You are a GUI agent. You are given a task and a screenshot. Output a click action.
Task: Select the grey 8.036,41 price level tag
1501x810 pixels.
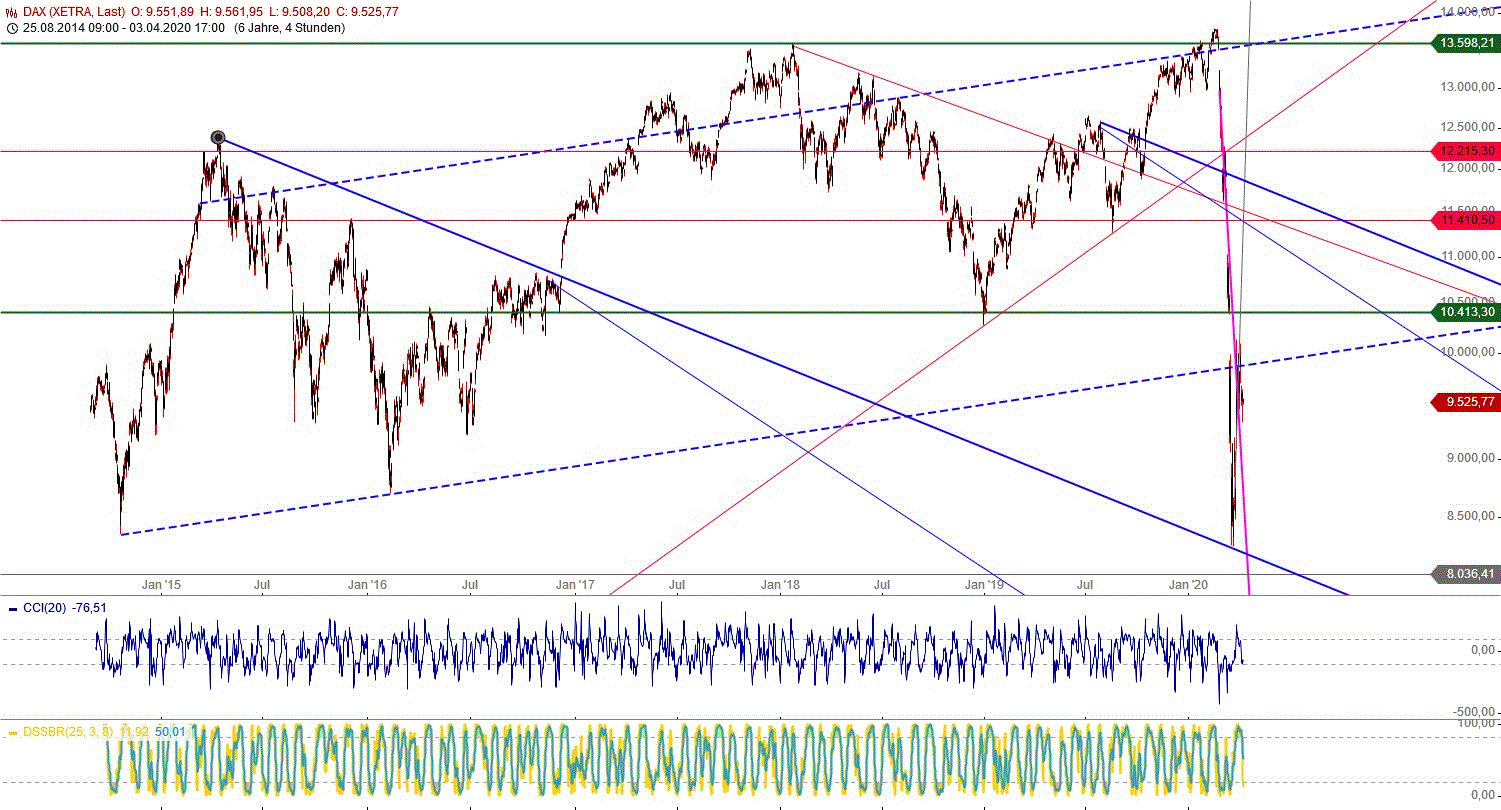tap(1466, 574)
